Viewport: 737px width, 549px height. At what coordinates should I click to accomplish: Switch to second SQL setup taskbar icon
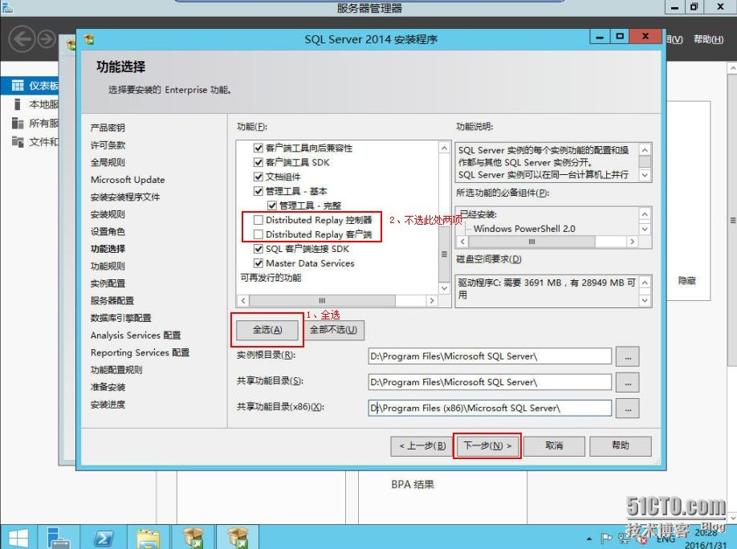click(x=238, y=538)
